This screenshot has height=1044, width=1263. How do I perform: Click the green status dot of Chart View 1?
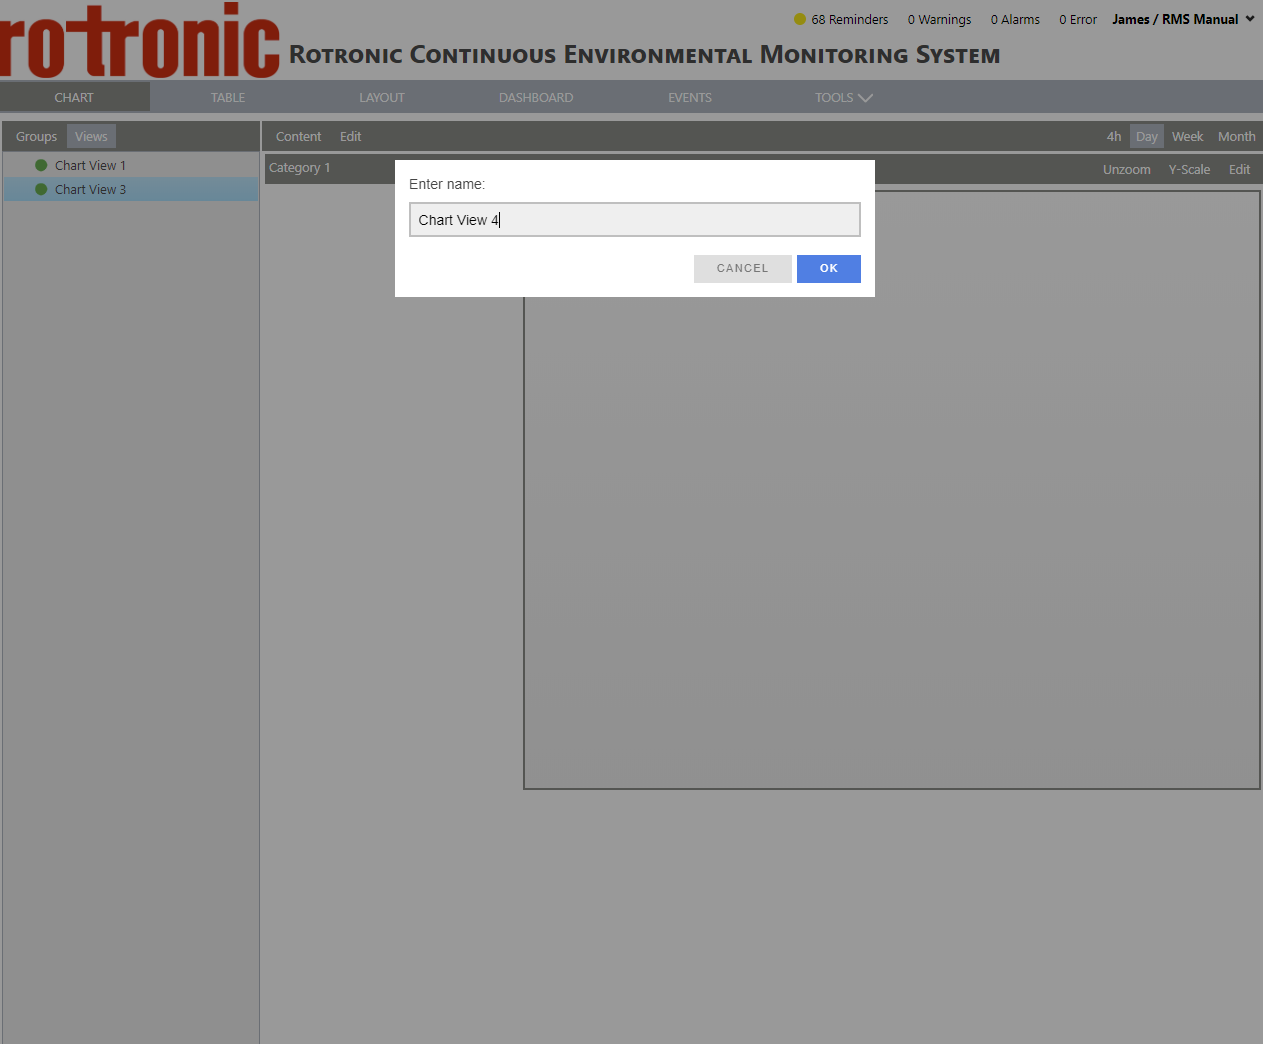[41, 165]
